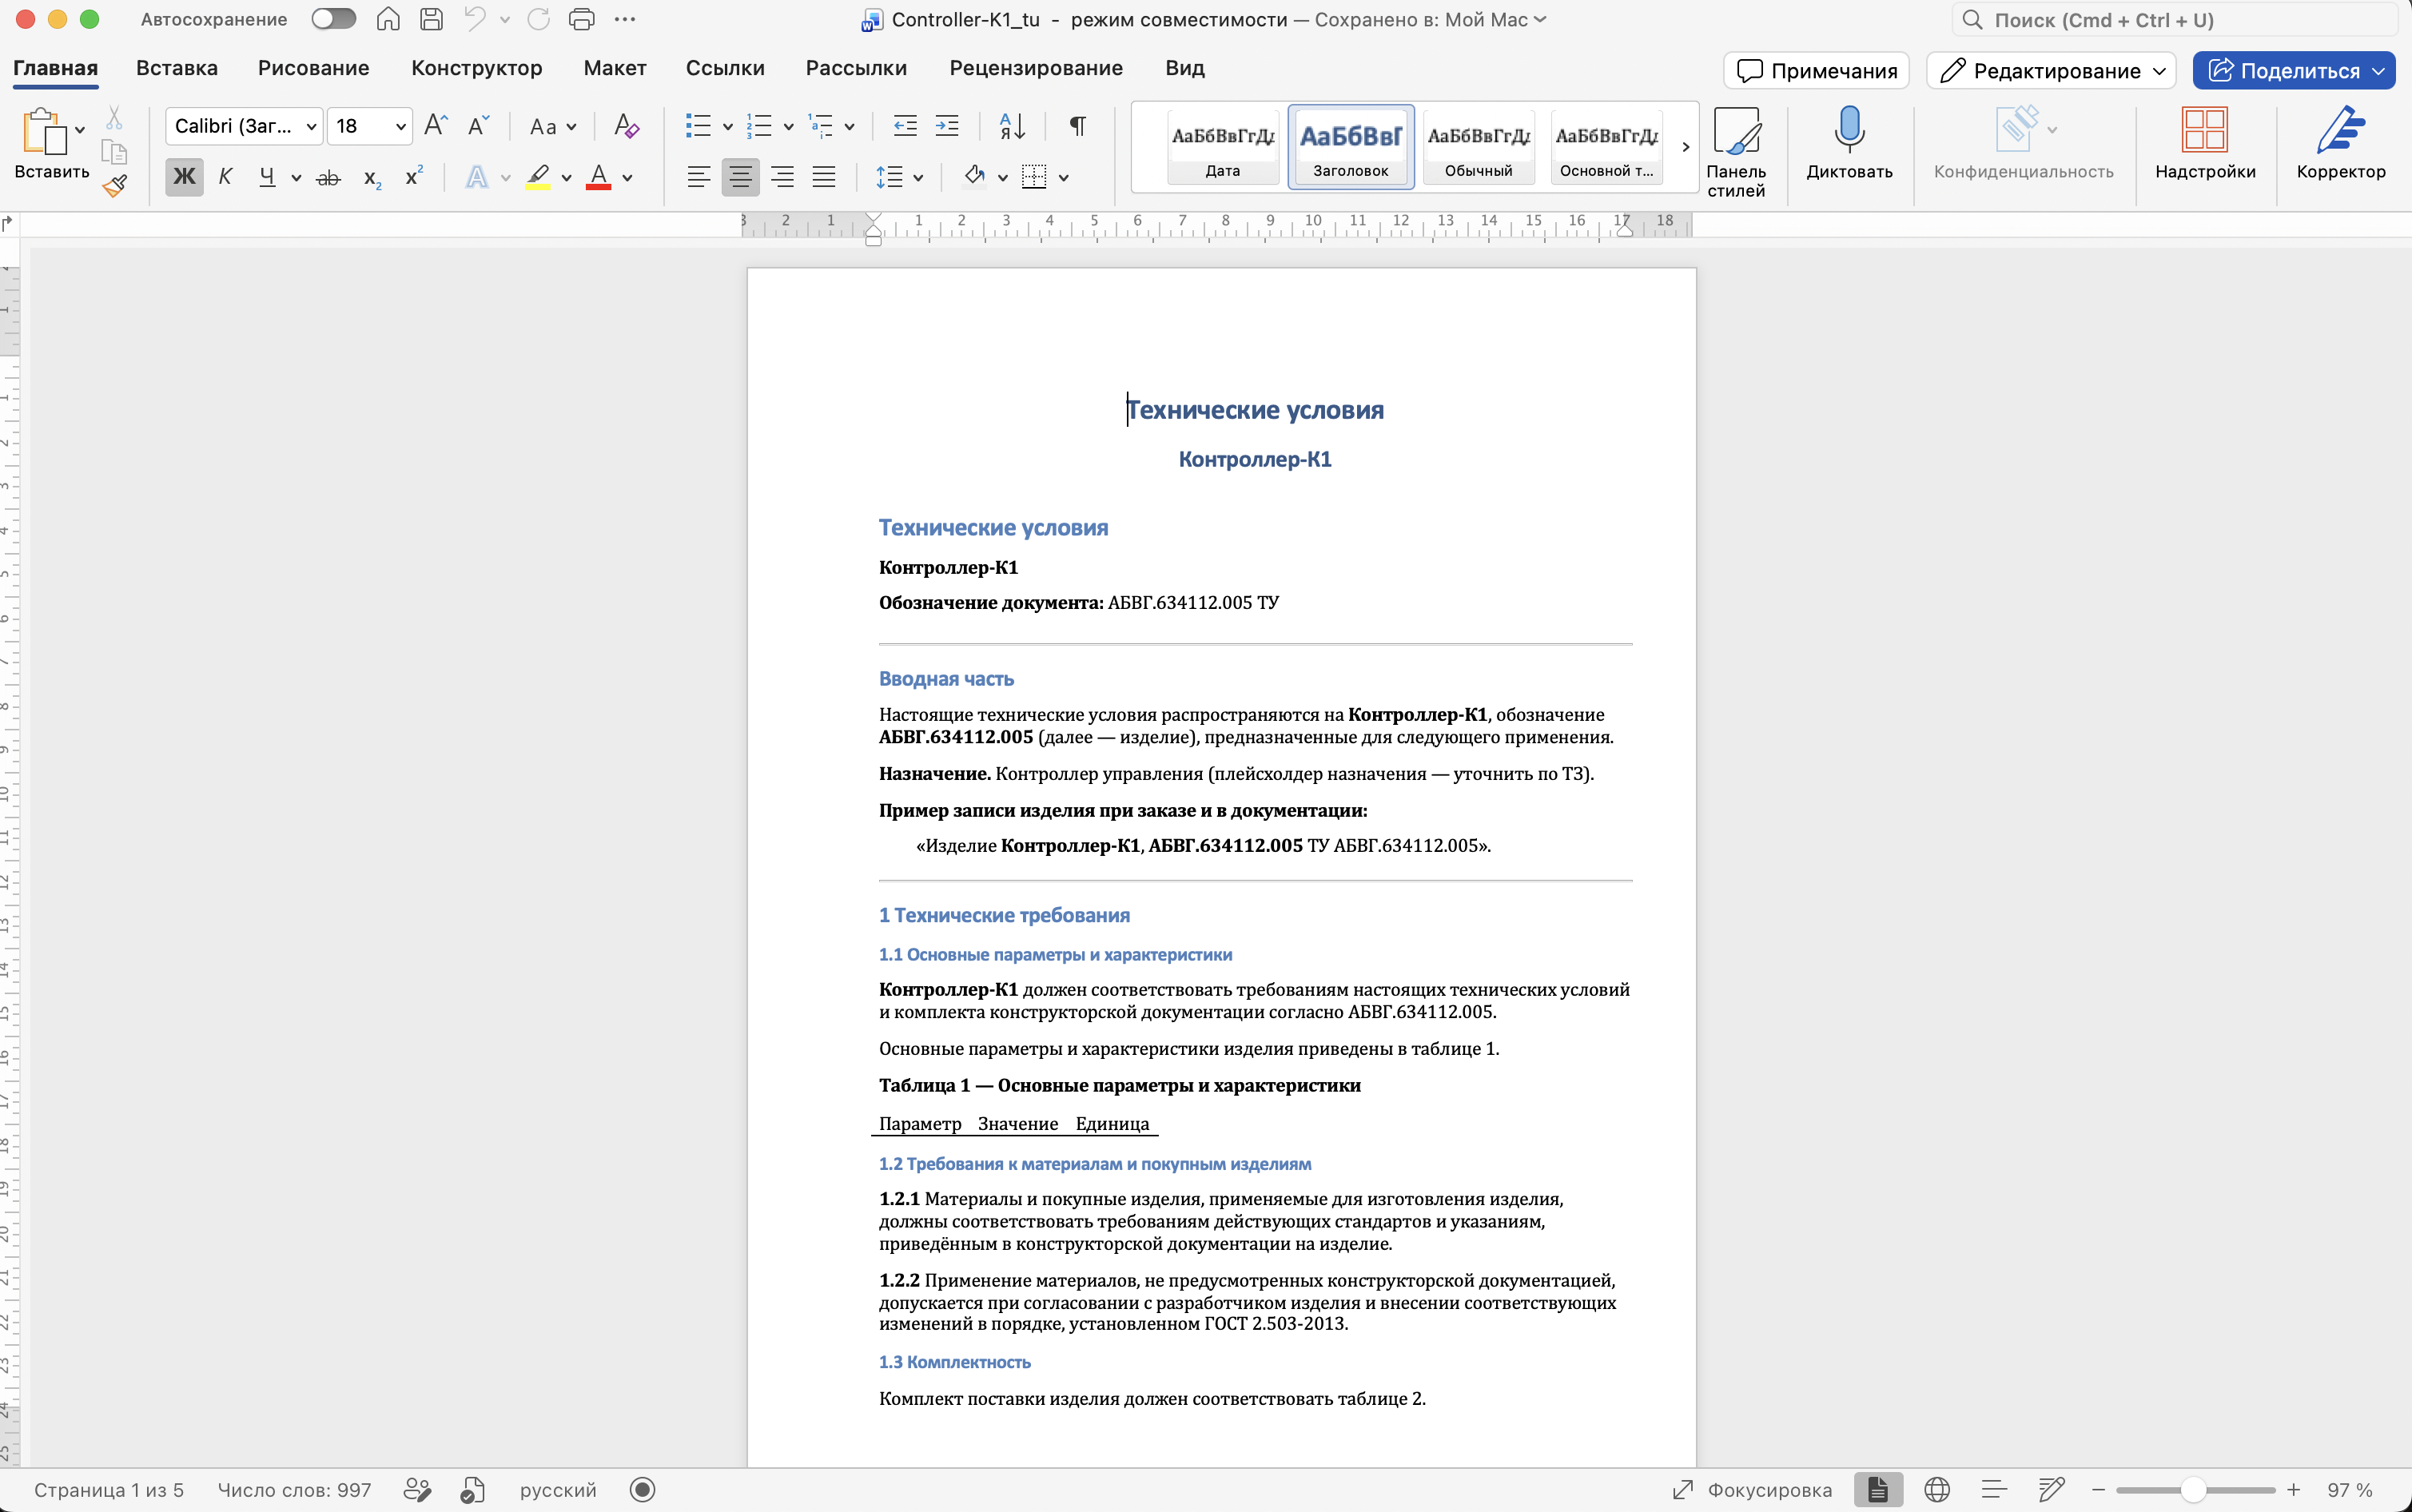Apply yellow text highlight color
This screenshot has height=1512, width=2412.
(x=538, y=178)
